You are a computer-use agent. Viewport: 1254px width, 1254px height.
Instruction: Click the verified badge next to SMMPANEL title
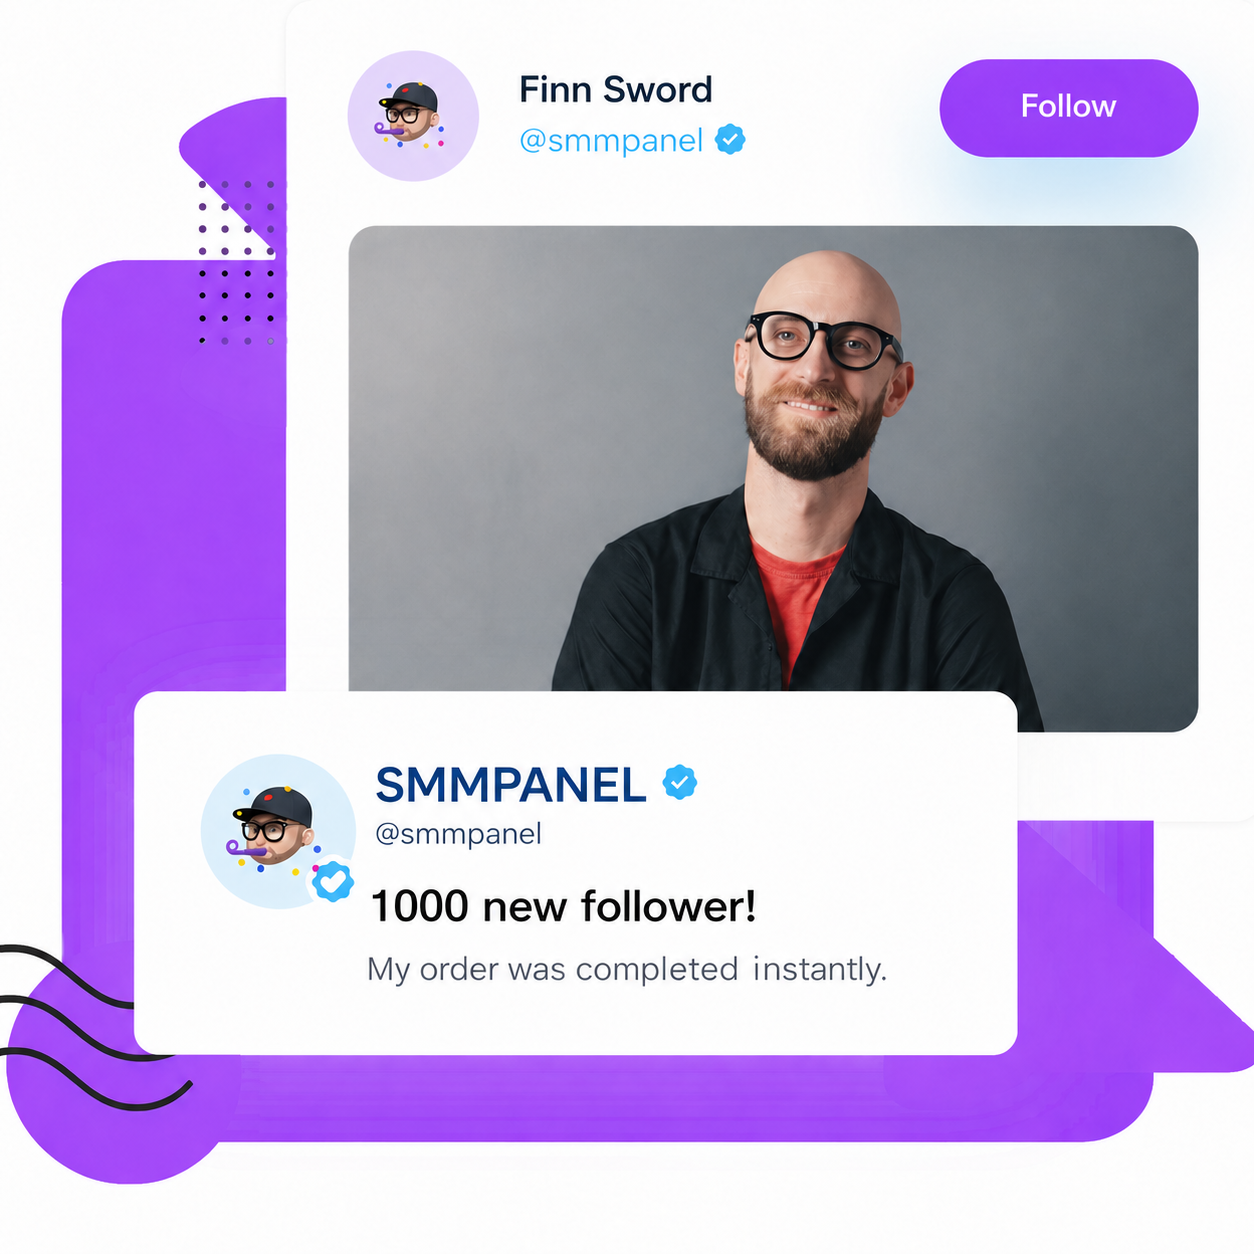tap(680, 783)
